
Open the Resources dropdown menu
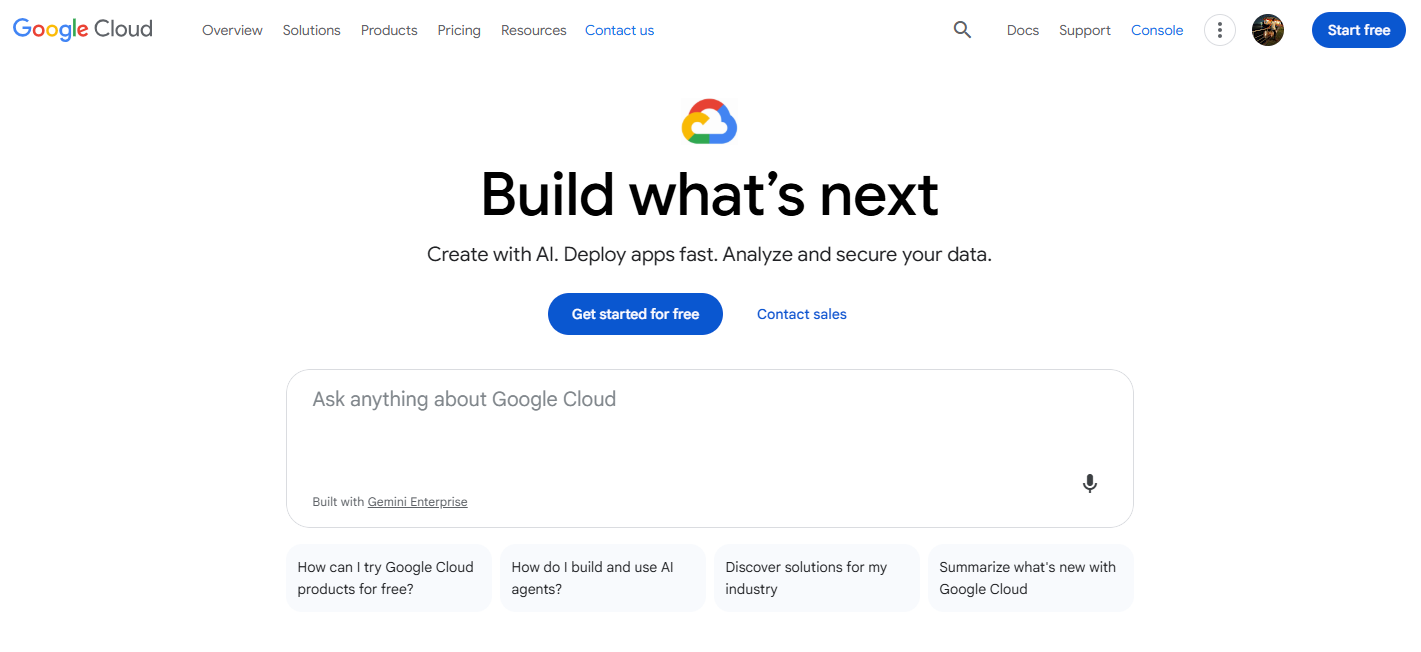(533, 30)
